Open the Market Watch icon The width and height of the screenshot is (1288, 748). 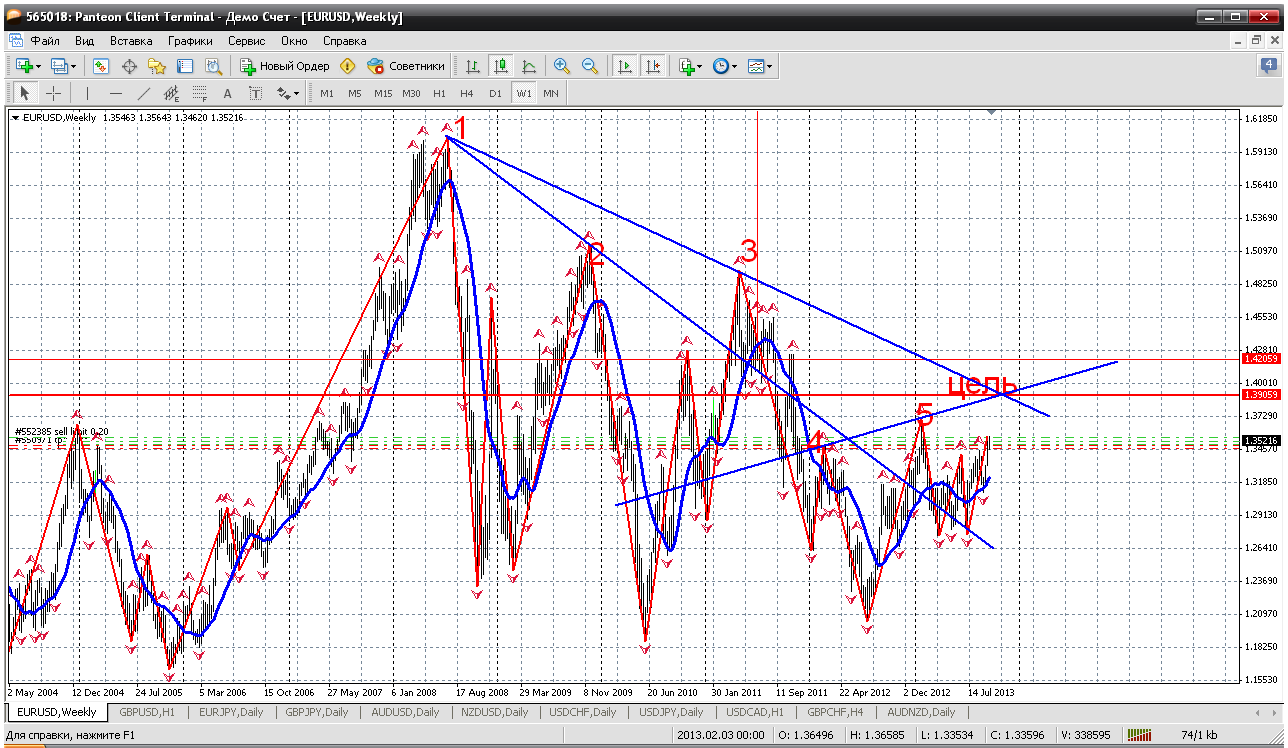101,66
